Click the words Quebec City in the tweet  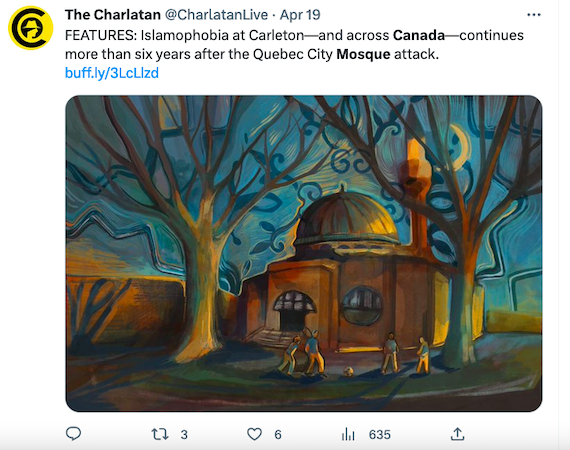click(293, 54)
